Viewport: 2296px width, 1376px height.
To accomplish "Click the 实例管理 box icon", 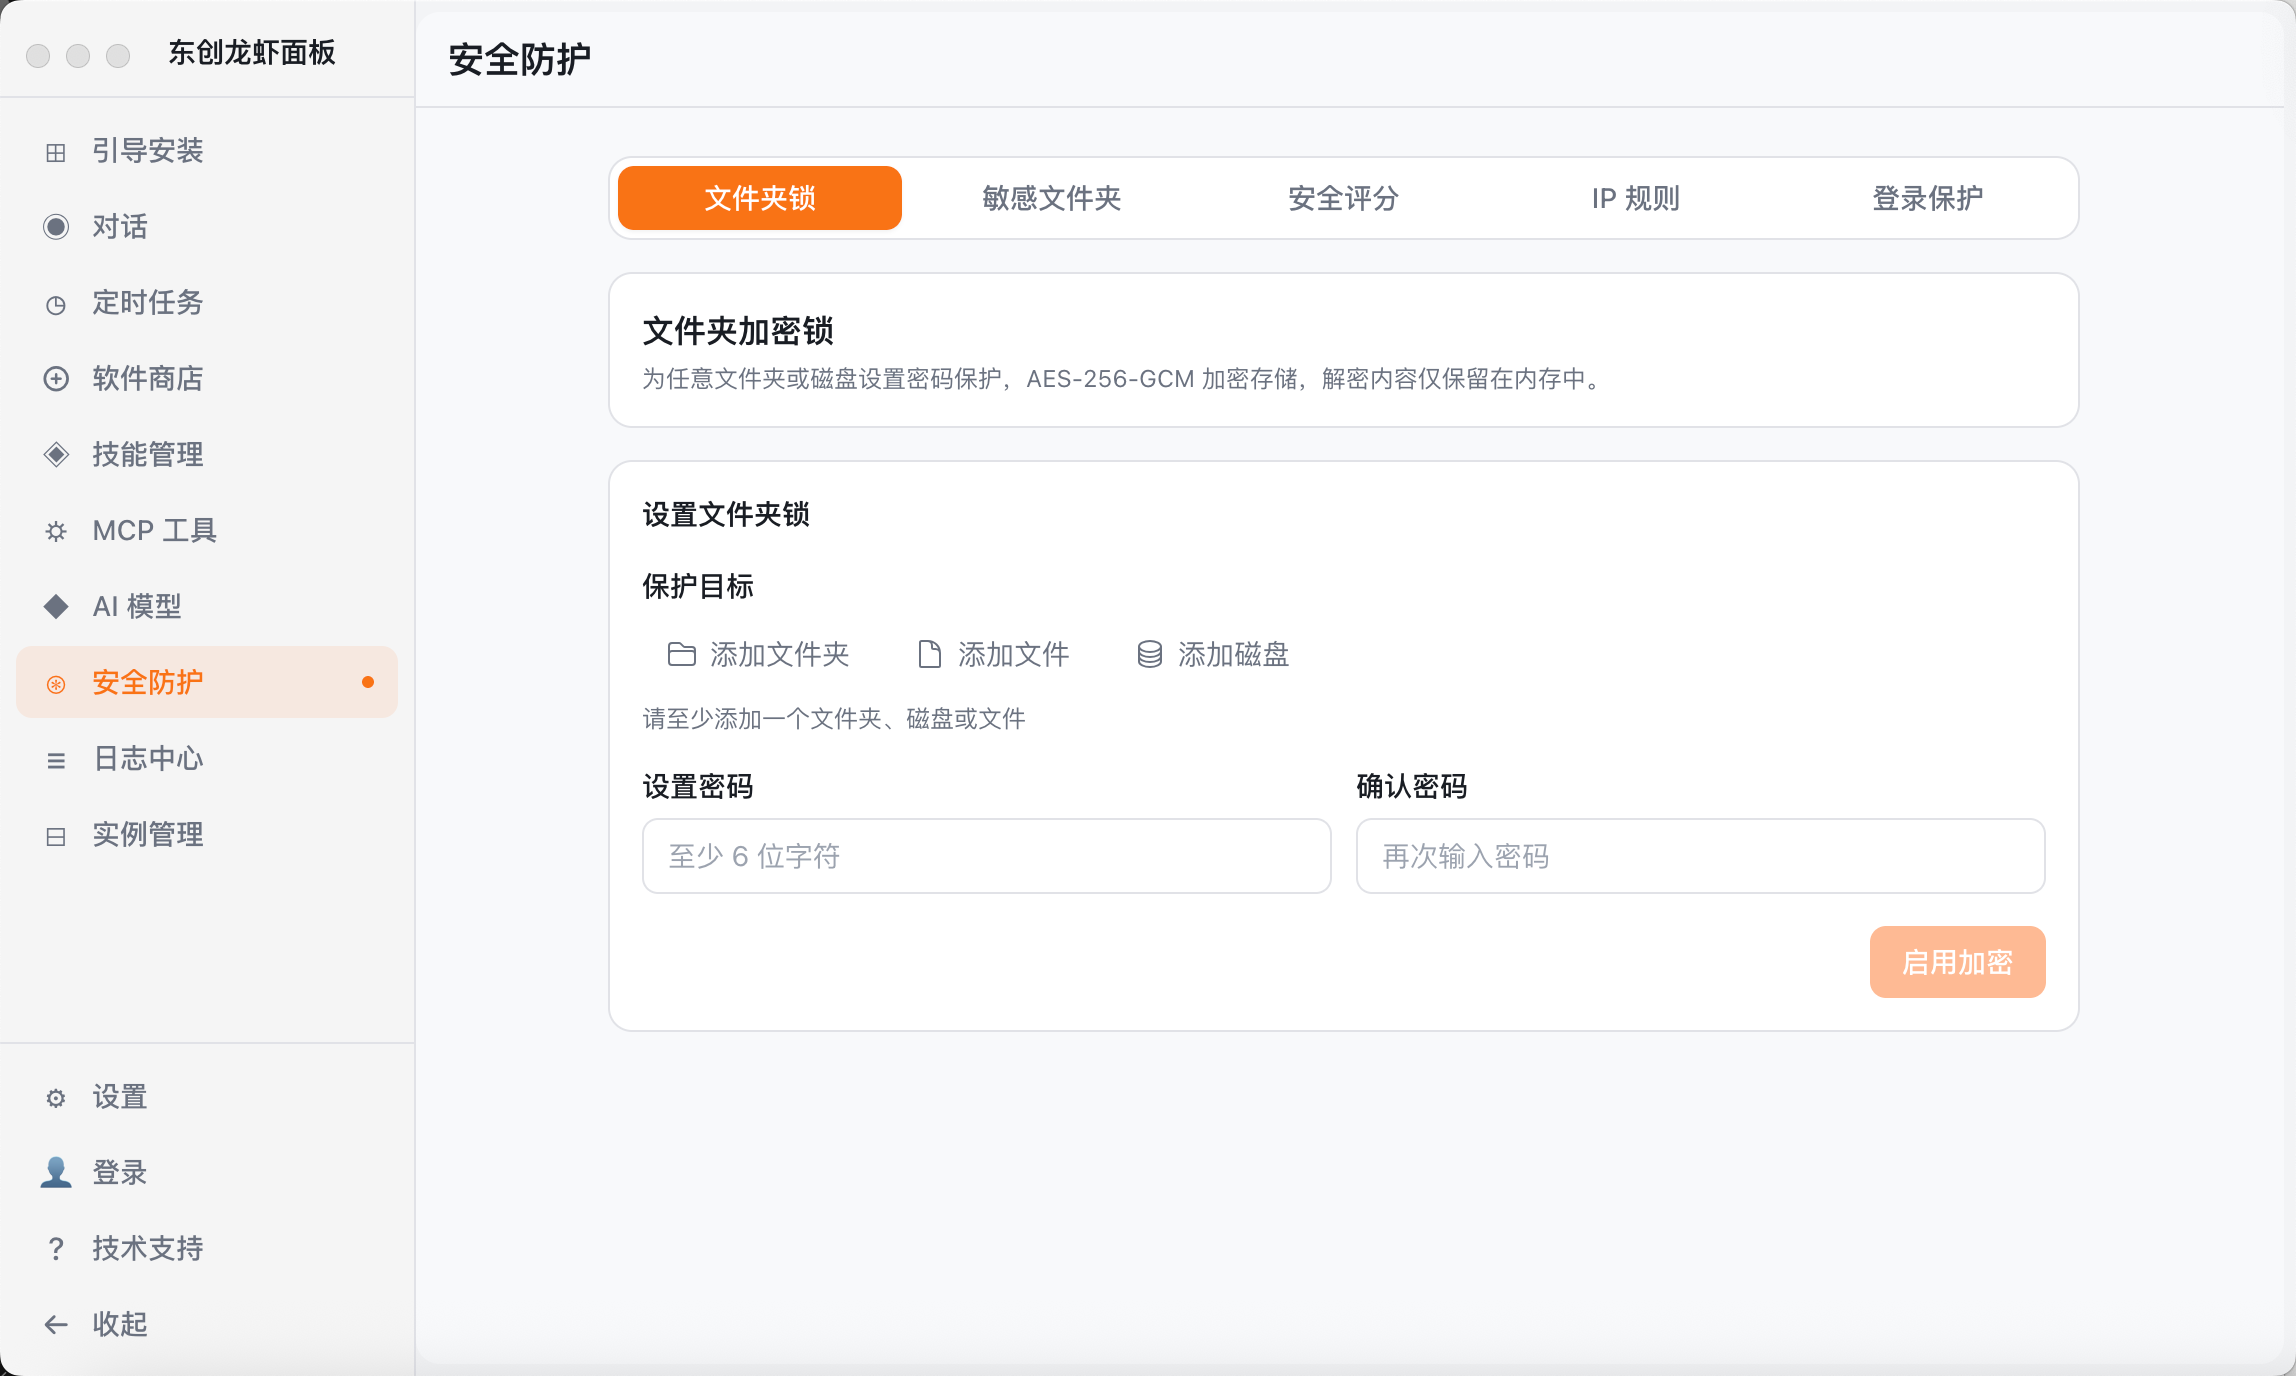I will 56,836.
